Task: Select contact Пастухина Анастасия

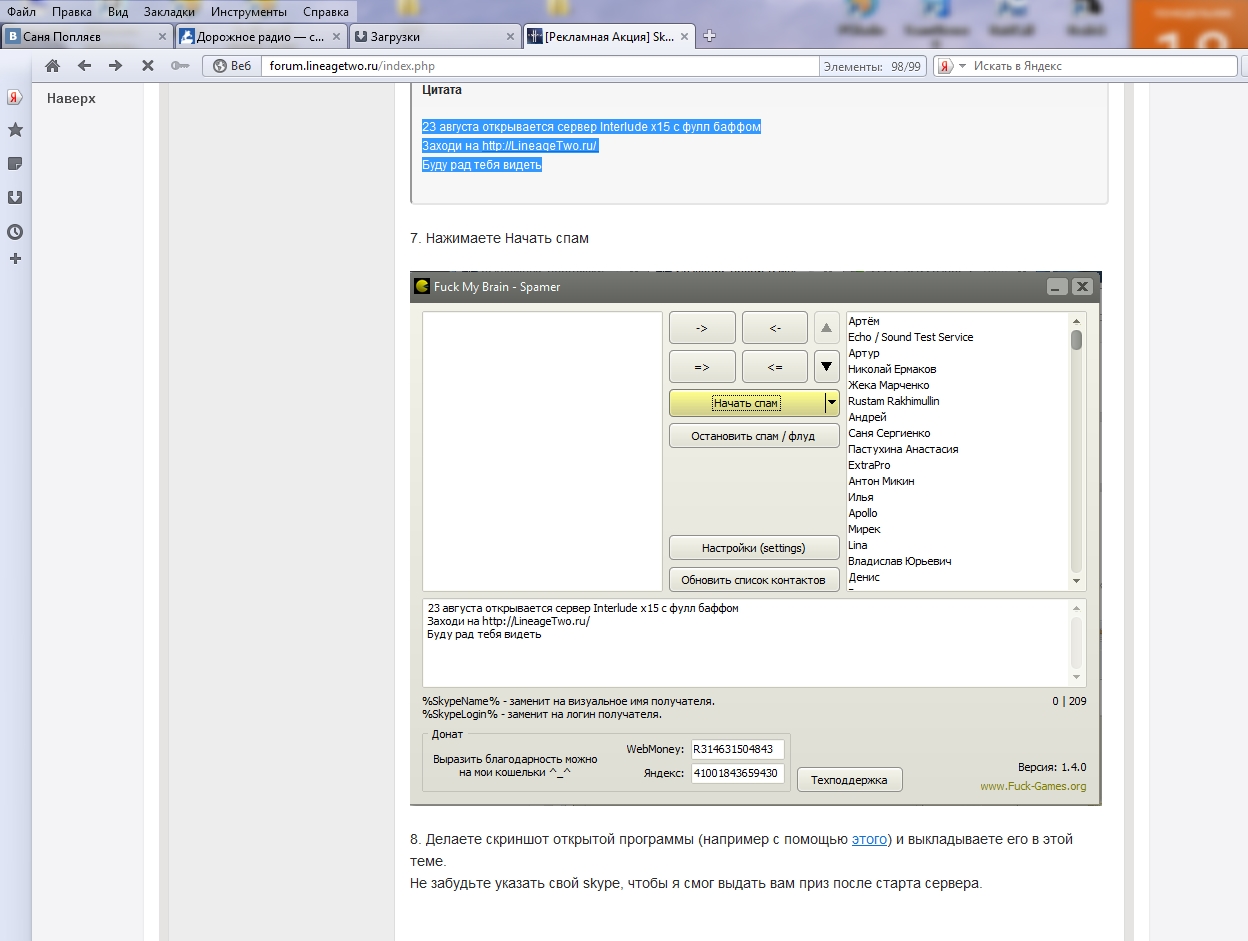Action: (903, 449)
